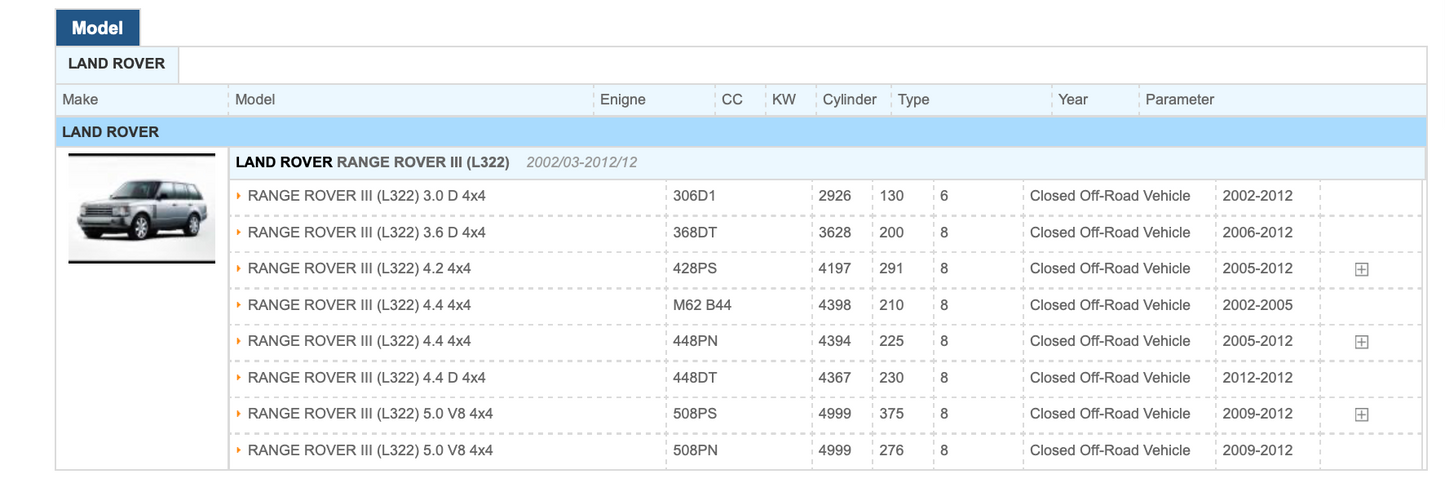Image resolution: width=1445 pixels, height=483 pixels.
Task: Click the CC value 4398
Action: (835, 305)
